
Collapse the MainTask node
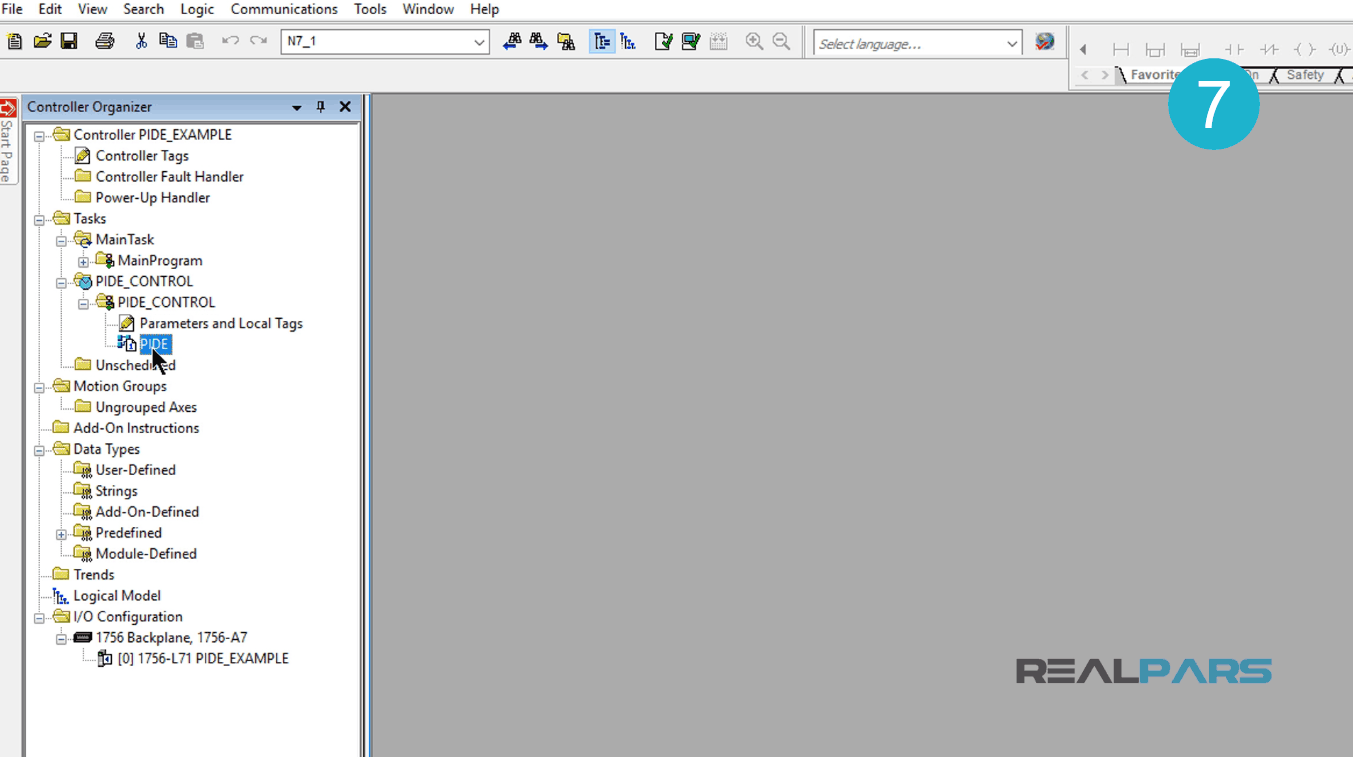(61, 240)
